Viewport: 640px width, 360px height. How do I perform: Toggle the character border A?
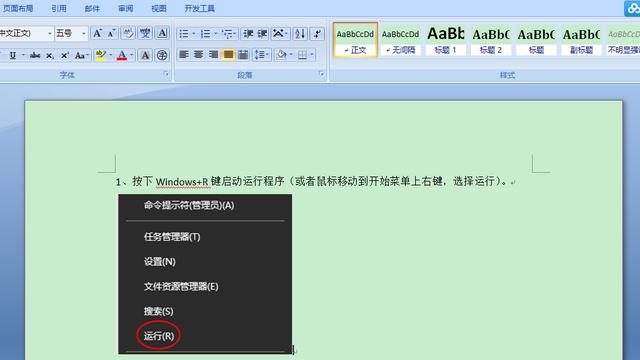(162, 33)
